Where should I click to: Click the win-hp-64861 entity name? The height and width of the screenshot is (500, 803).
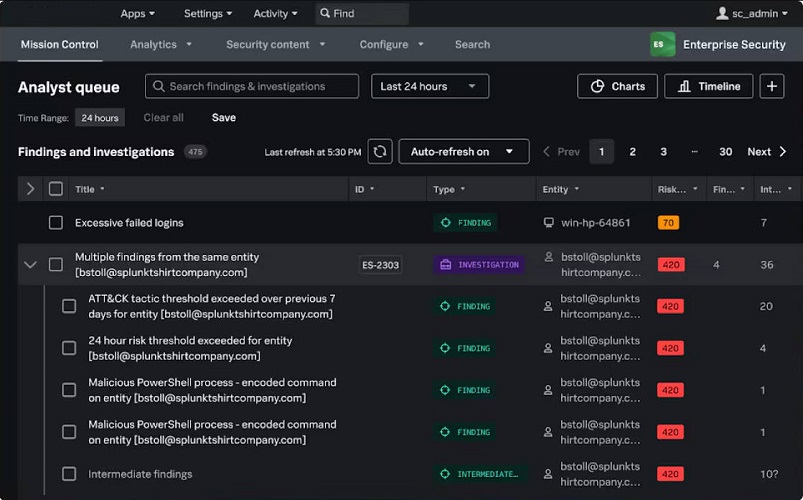click(596, 223)
